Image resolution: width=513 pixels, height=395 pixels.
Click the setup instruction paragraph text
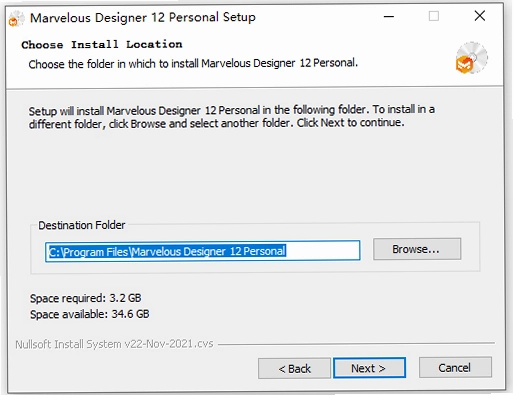coord(231,116)
